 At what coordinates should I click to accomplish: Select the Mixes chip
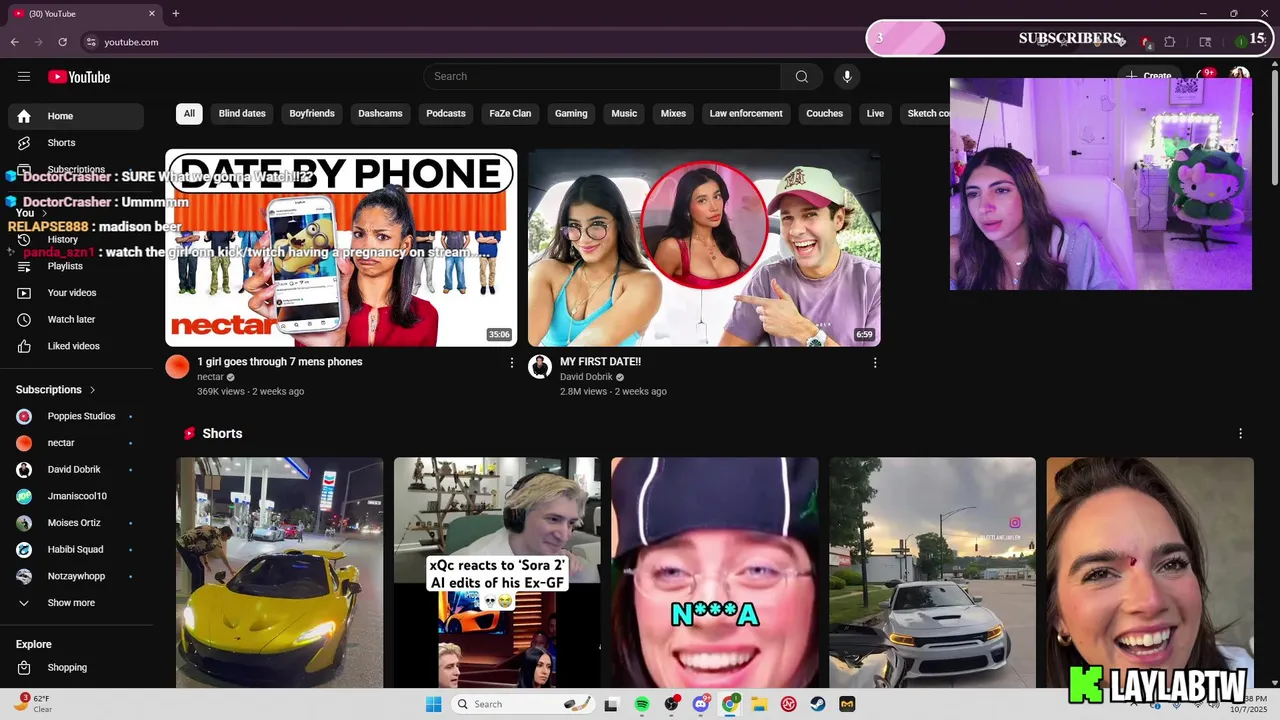pyautogui.click(x=673, y=113)
